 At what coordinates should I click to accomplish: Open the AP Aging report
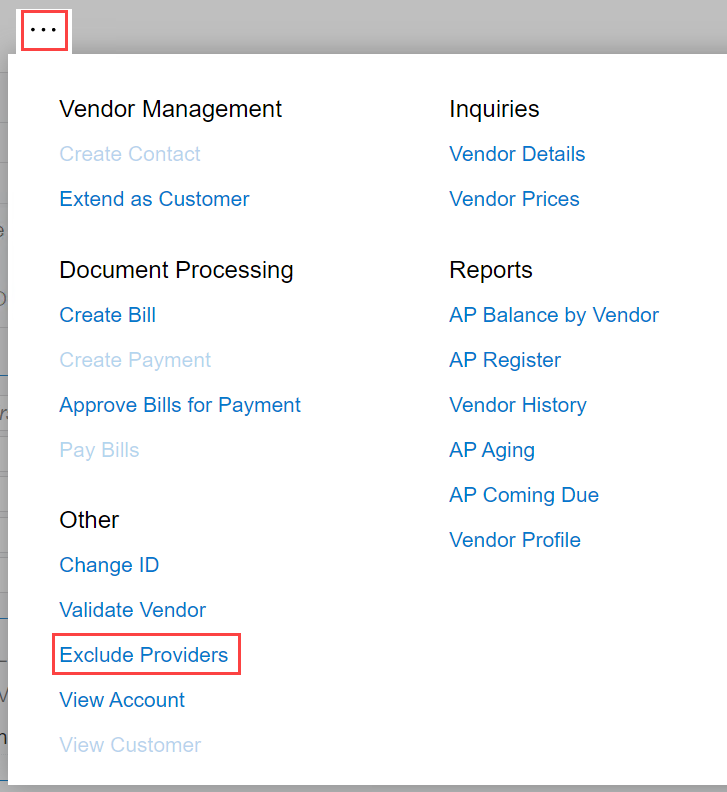(x=492, y=450)
